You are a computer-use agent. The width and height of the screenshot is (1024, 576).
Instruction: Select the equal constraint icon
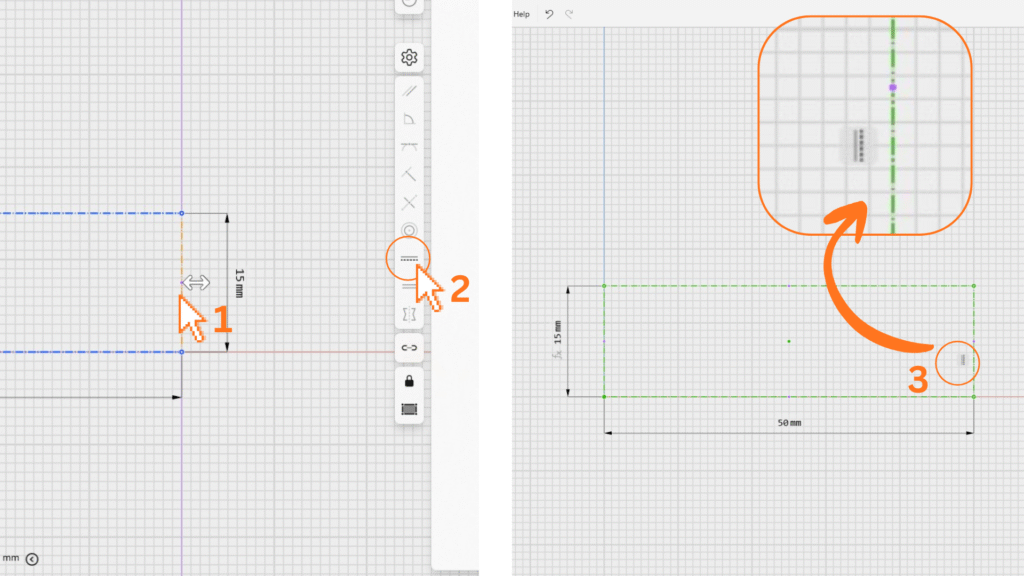[409, 287]
